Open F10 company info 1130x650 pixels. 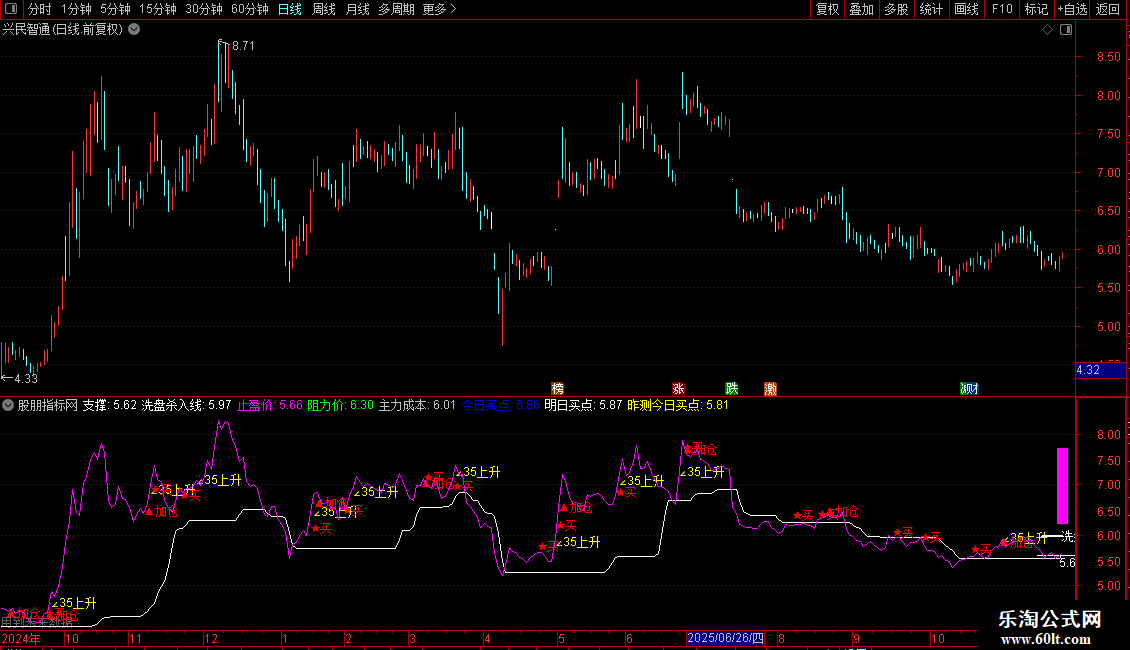(1002, 9)
